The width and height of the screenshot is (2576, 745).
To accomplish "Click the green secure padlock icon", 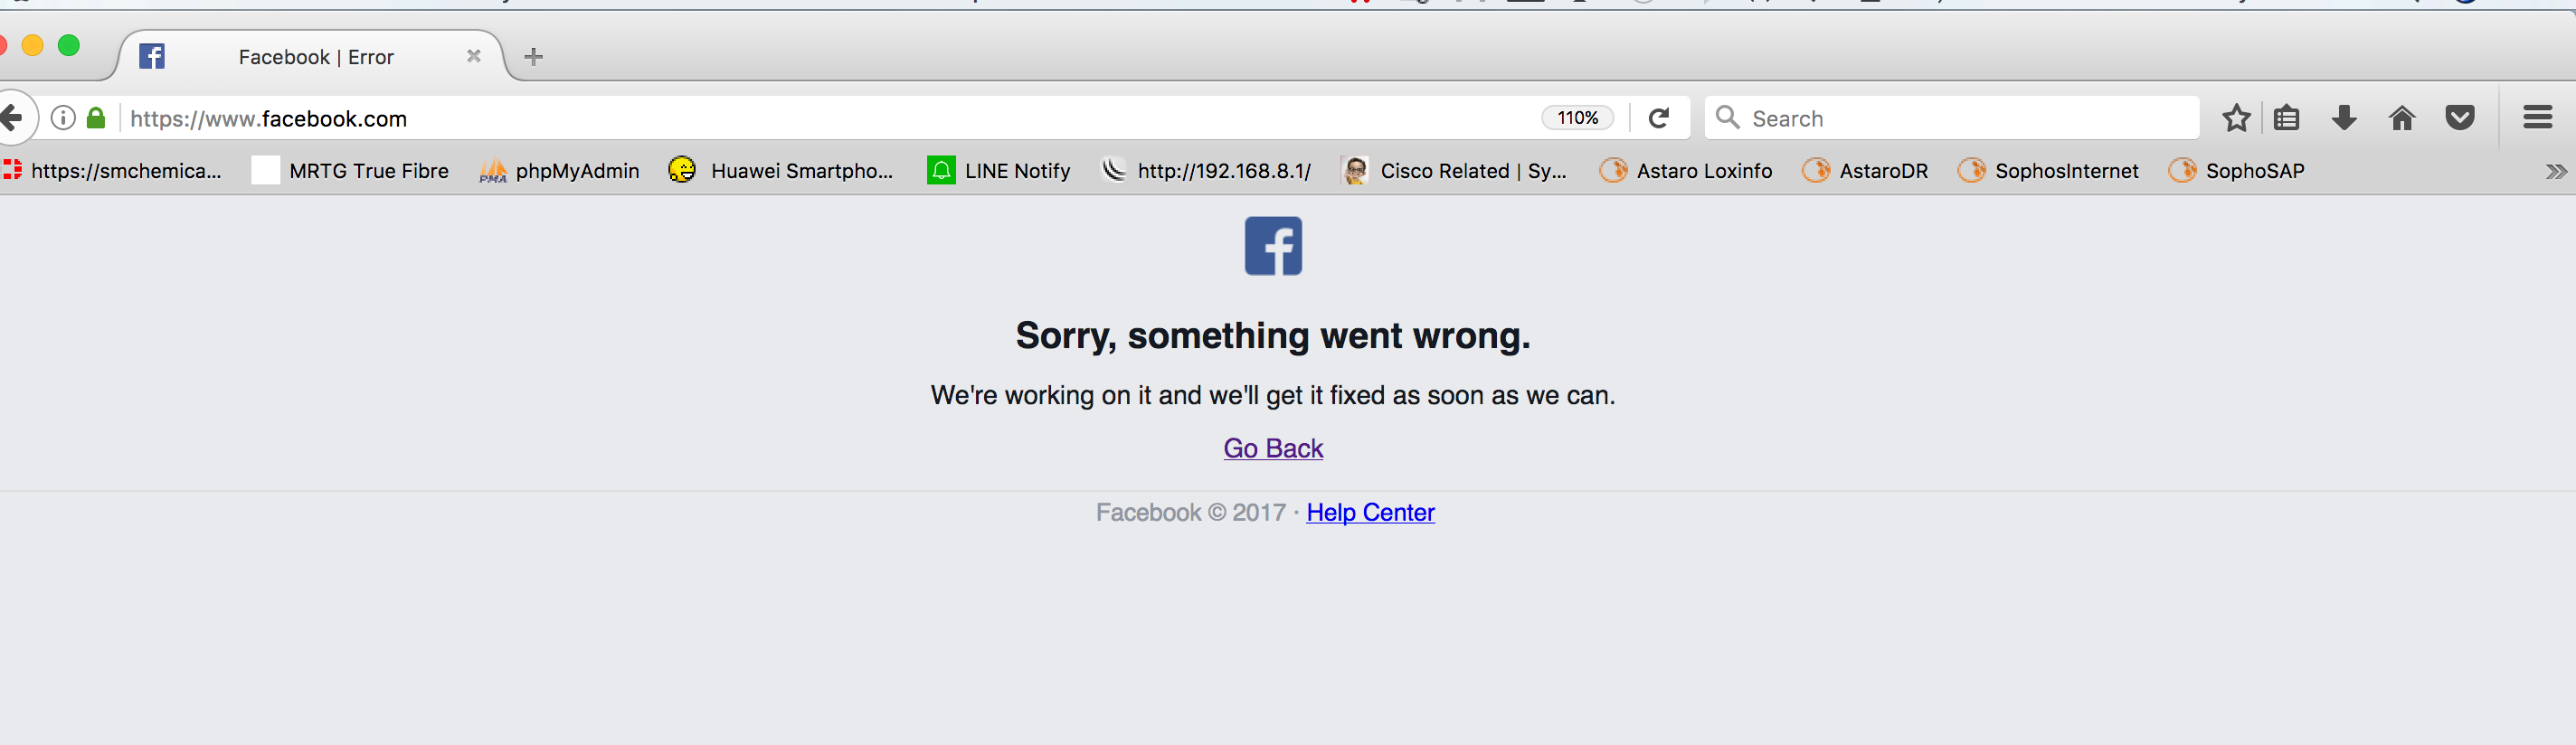I will 96,118.
